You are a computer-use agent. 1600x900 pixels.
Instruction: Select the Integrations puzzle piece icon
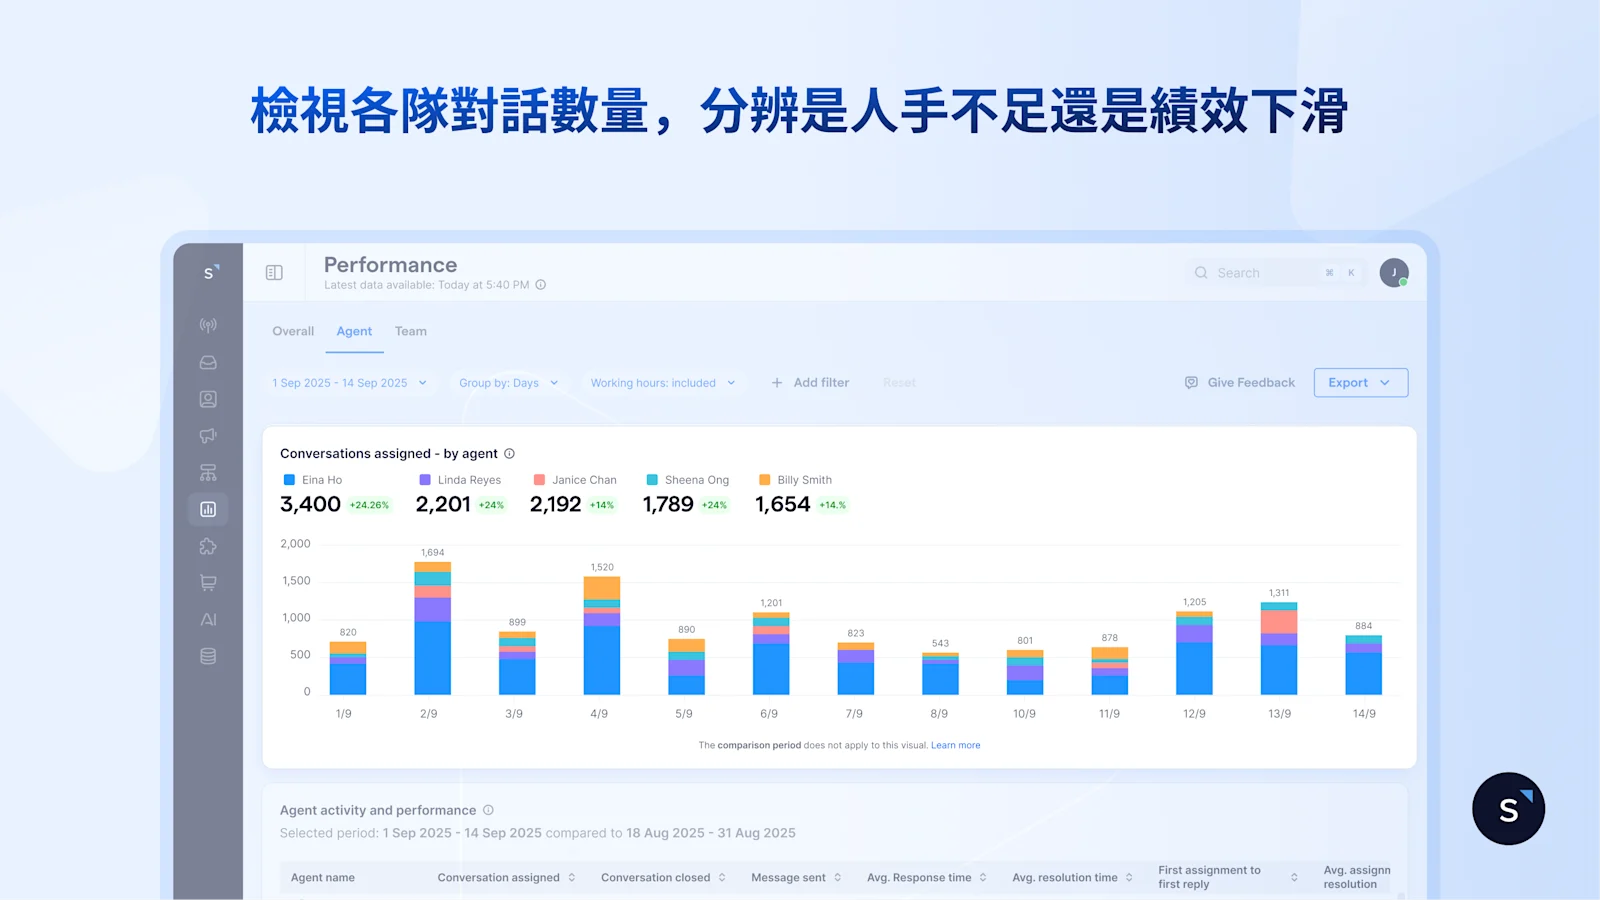[x=208, y=546]
